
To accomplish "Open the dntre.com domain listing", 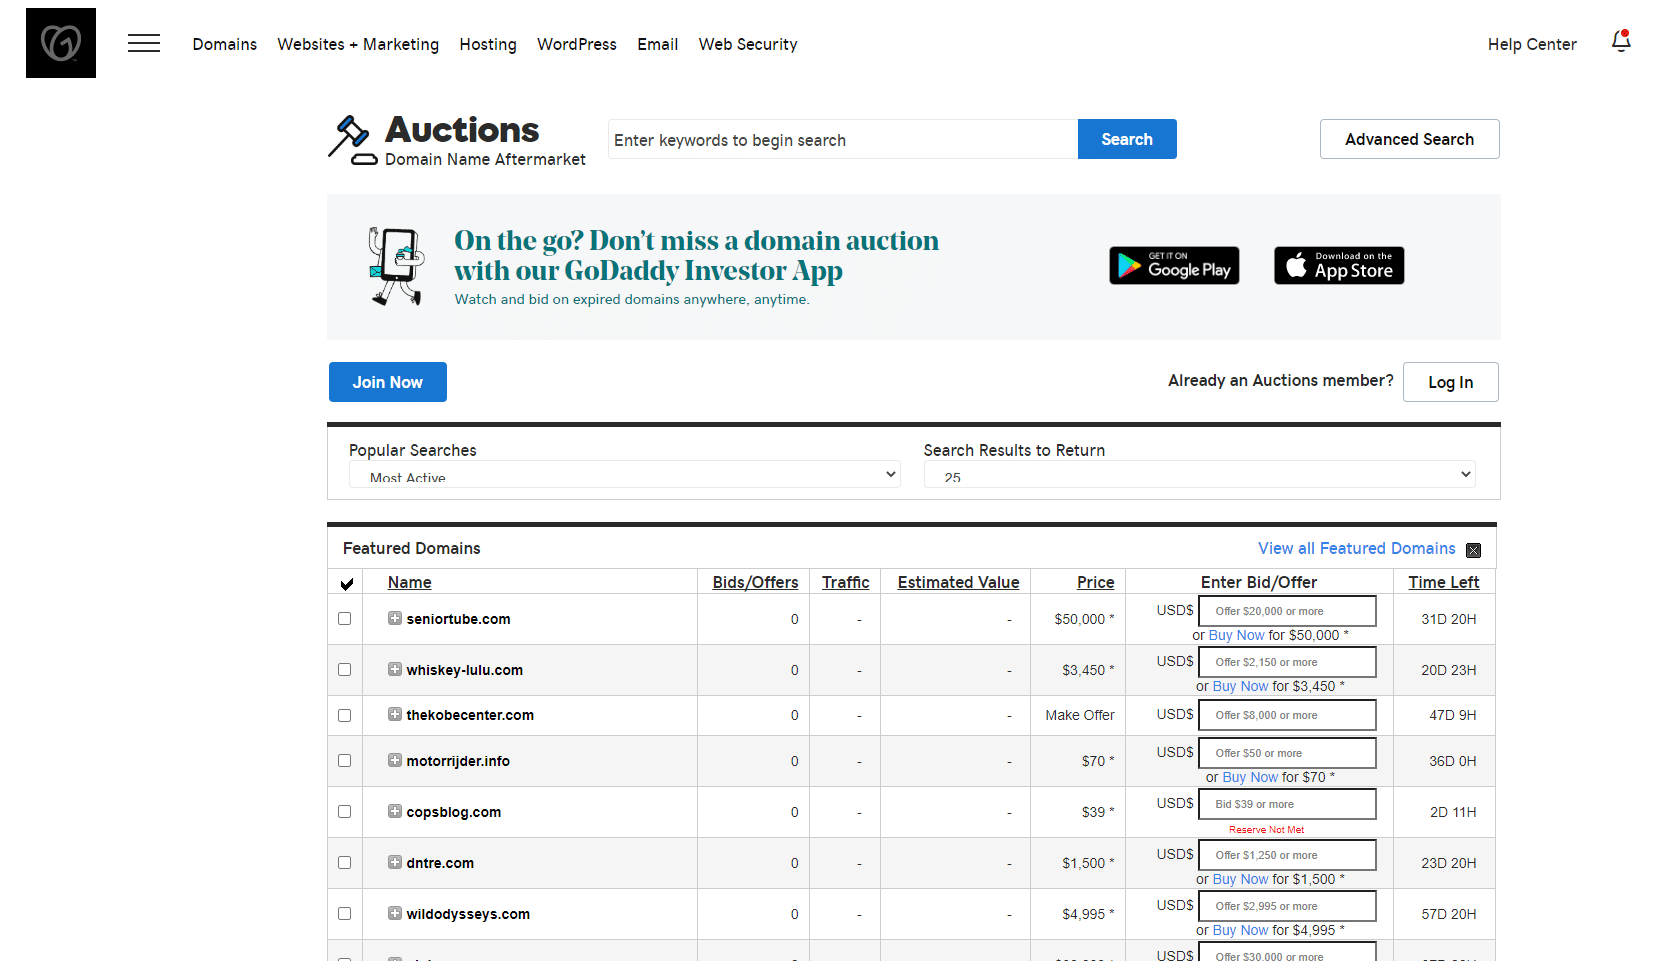I will 440,863.
